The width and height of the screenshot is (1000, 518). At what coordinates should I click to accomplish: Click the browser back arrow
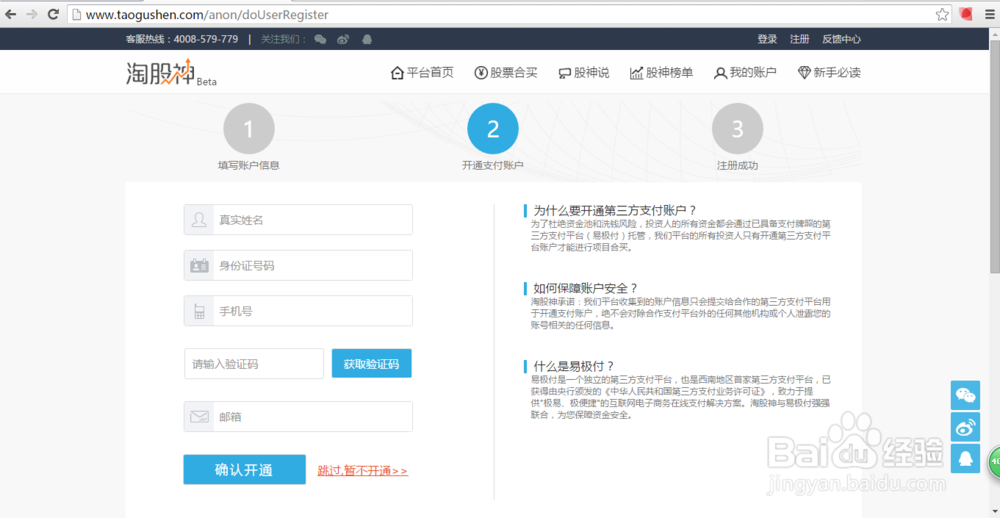coord(10,14)
